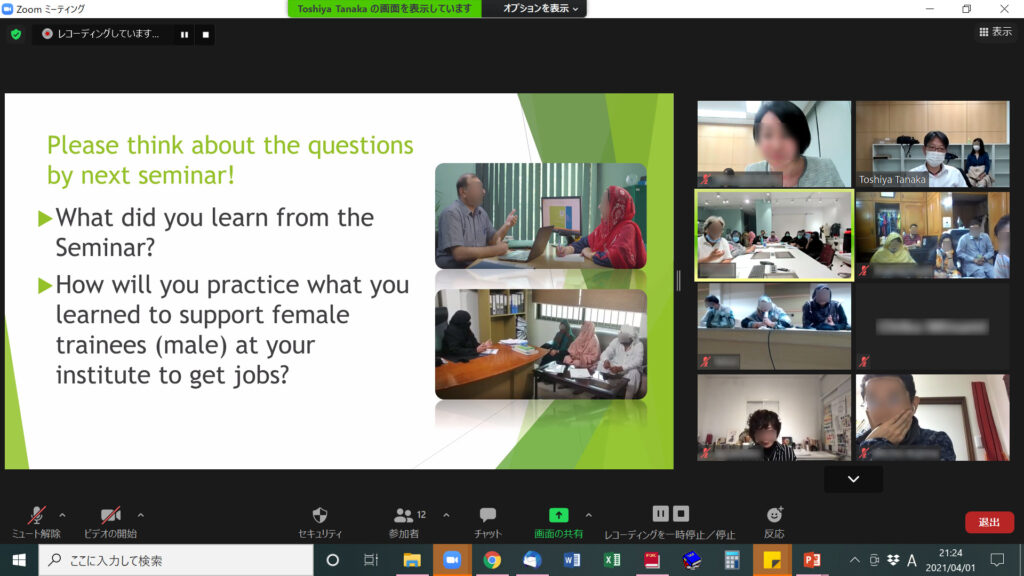Click the green 画面の共有 share icon

pyautogui.click(x=559, y=516)
